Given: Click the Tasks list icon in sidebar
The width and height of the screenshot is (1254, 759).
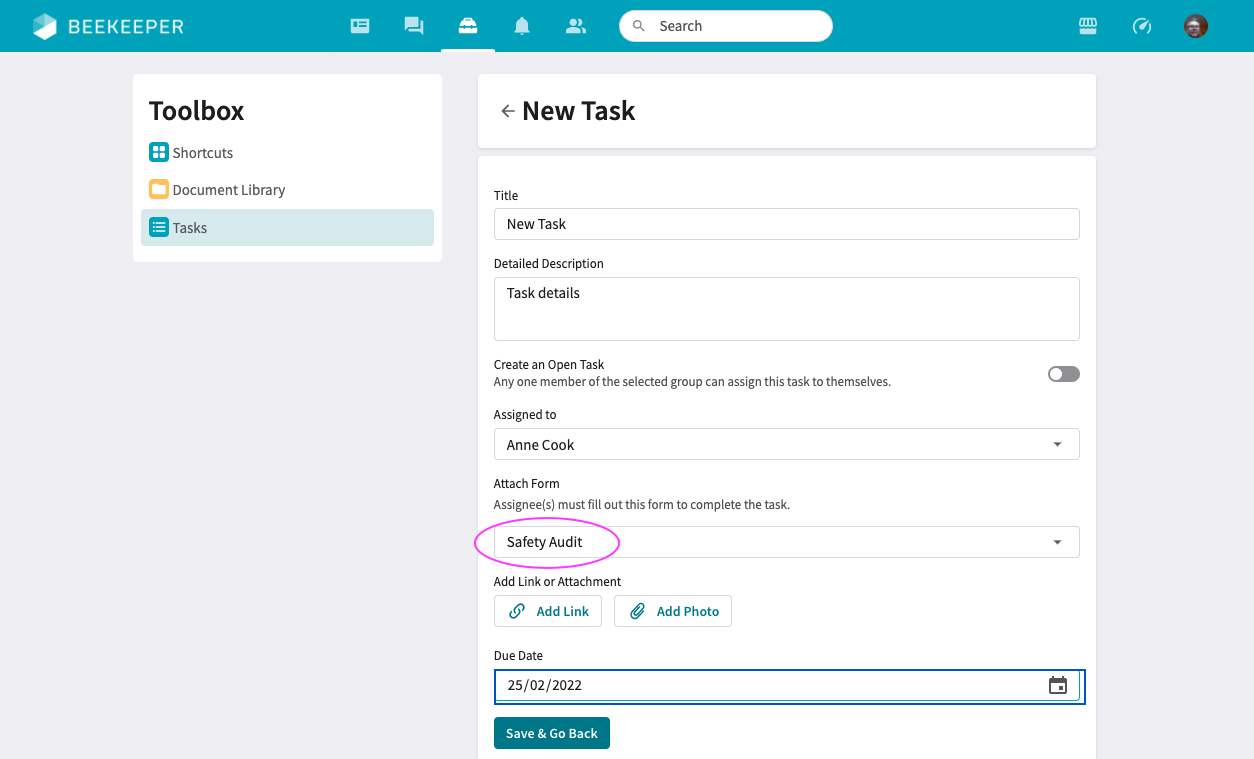Looking at the screenshot, I should 158,227.
